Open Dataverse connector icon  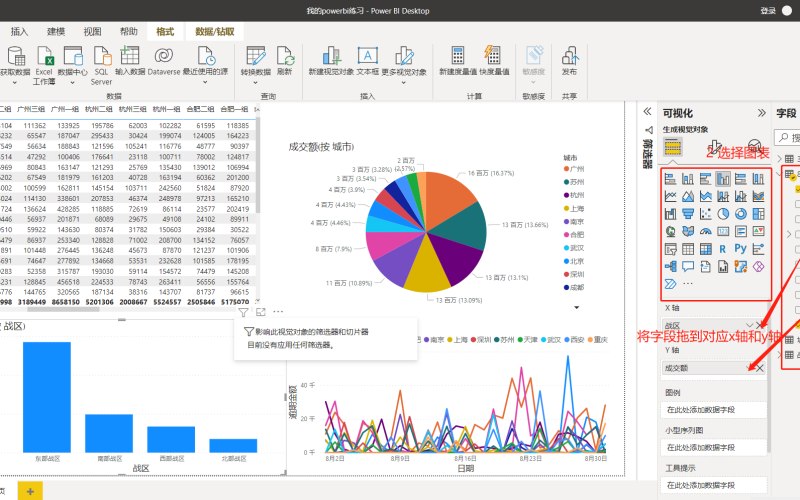click(x=163, y=56)
